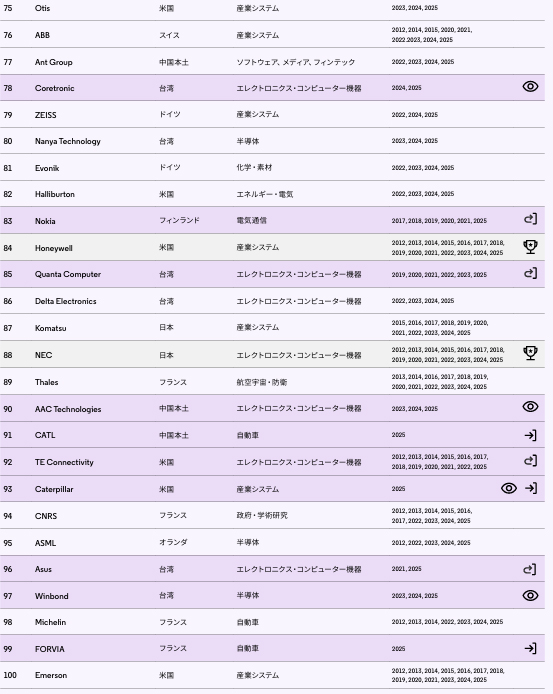Click the Michelin company name
The width and height of the screenshot is (553, 694).
click(50, 622)
